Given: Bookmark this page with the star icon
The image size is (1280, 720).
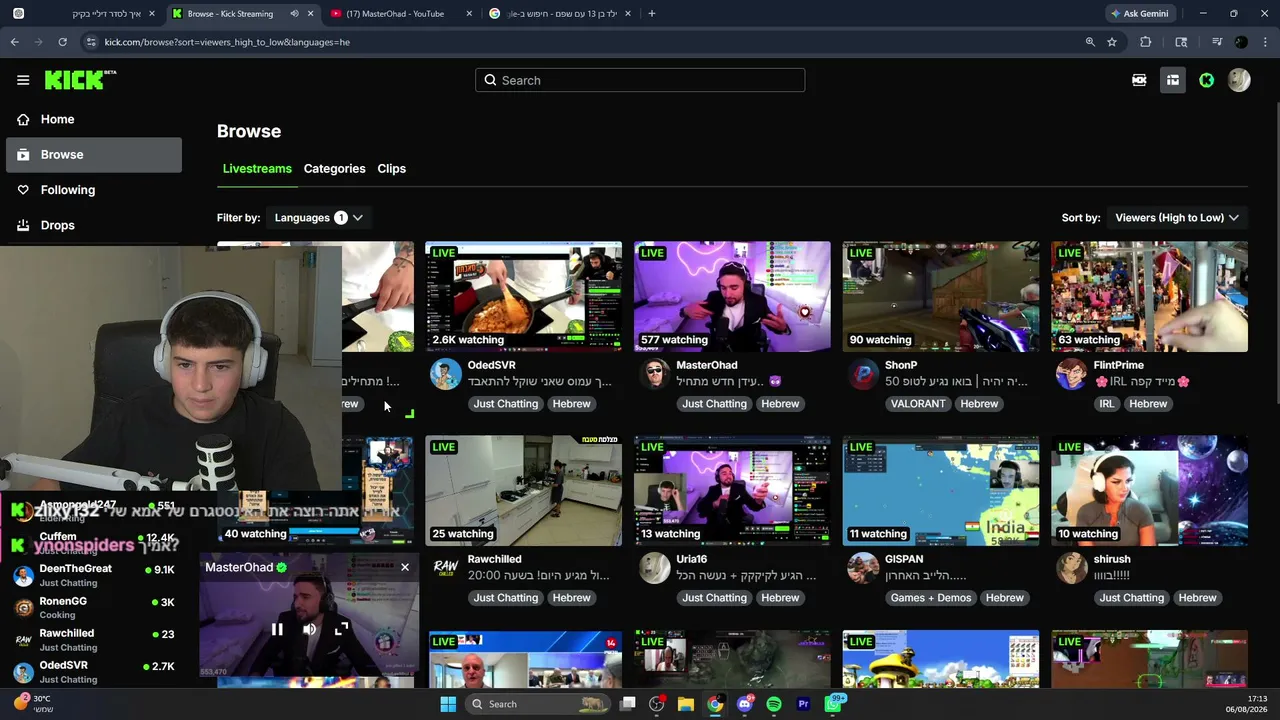Looking at the screenshot, I should (1112, 42).
